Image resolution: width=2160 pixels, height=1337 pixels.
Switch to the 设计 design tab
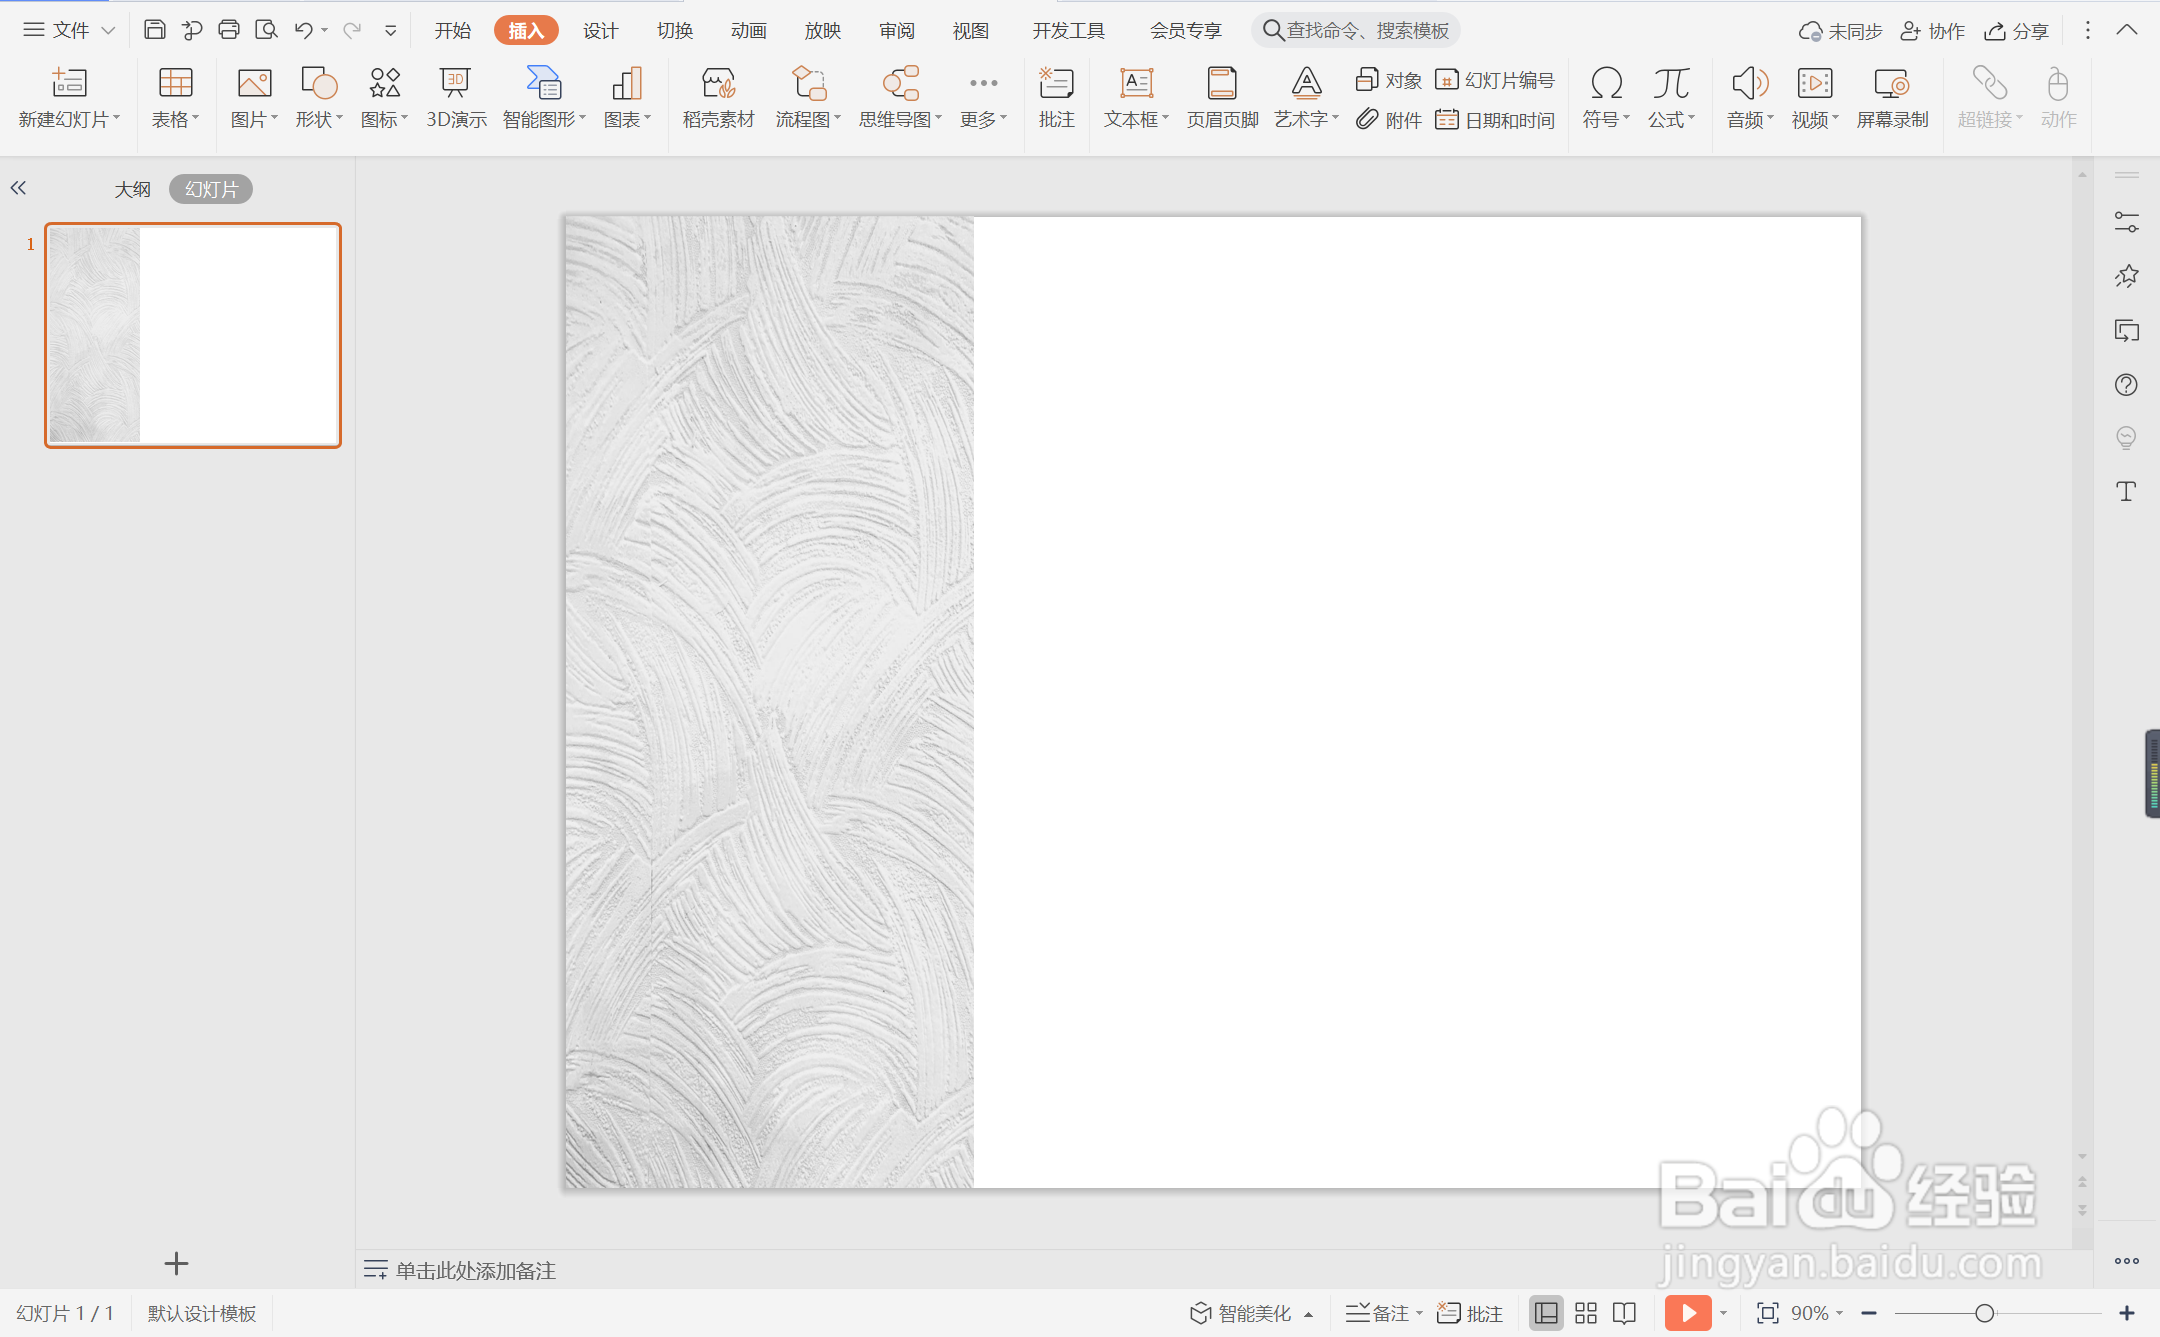[x=600, y=31]
